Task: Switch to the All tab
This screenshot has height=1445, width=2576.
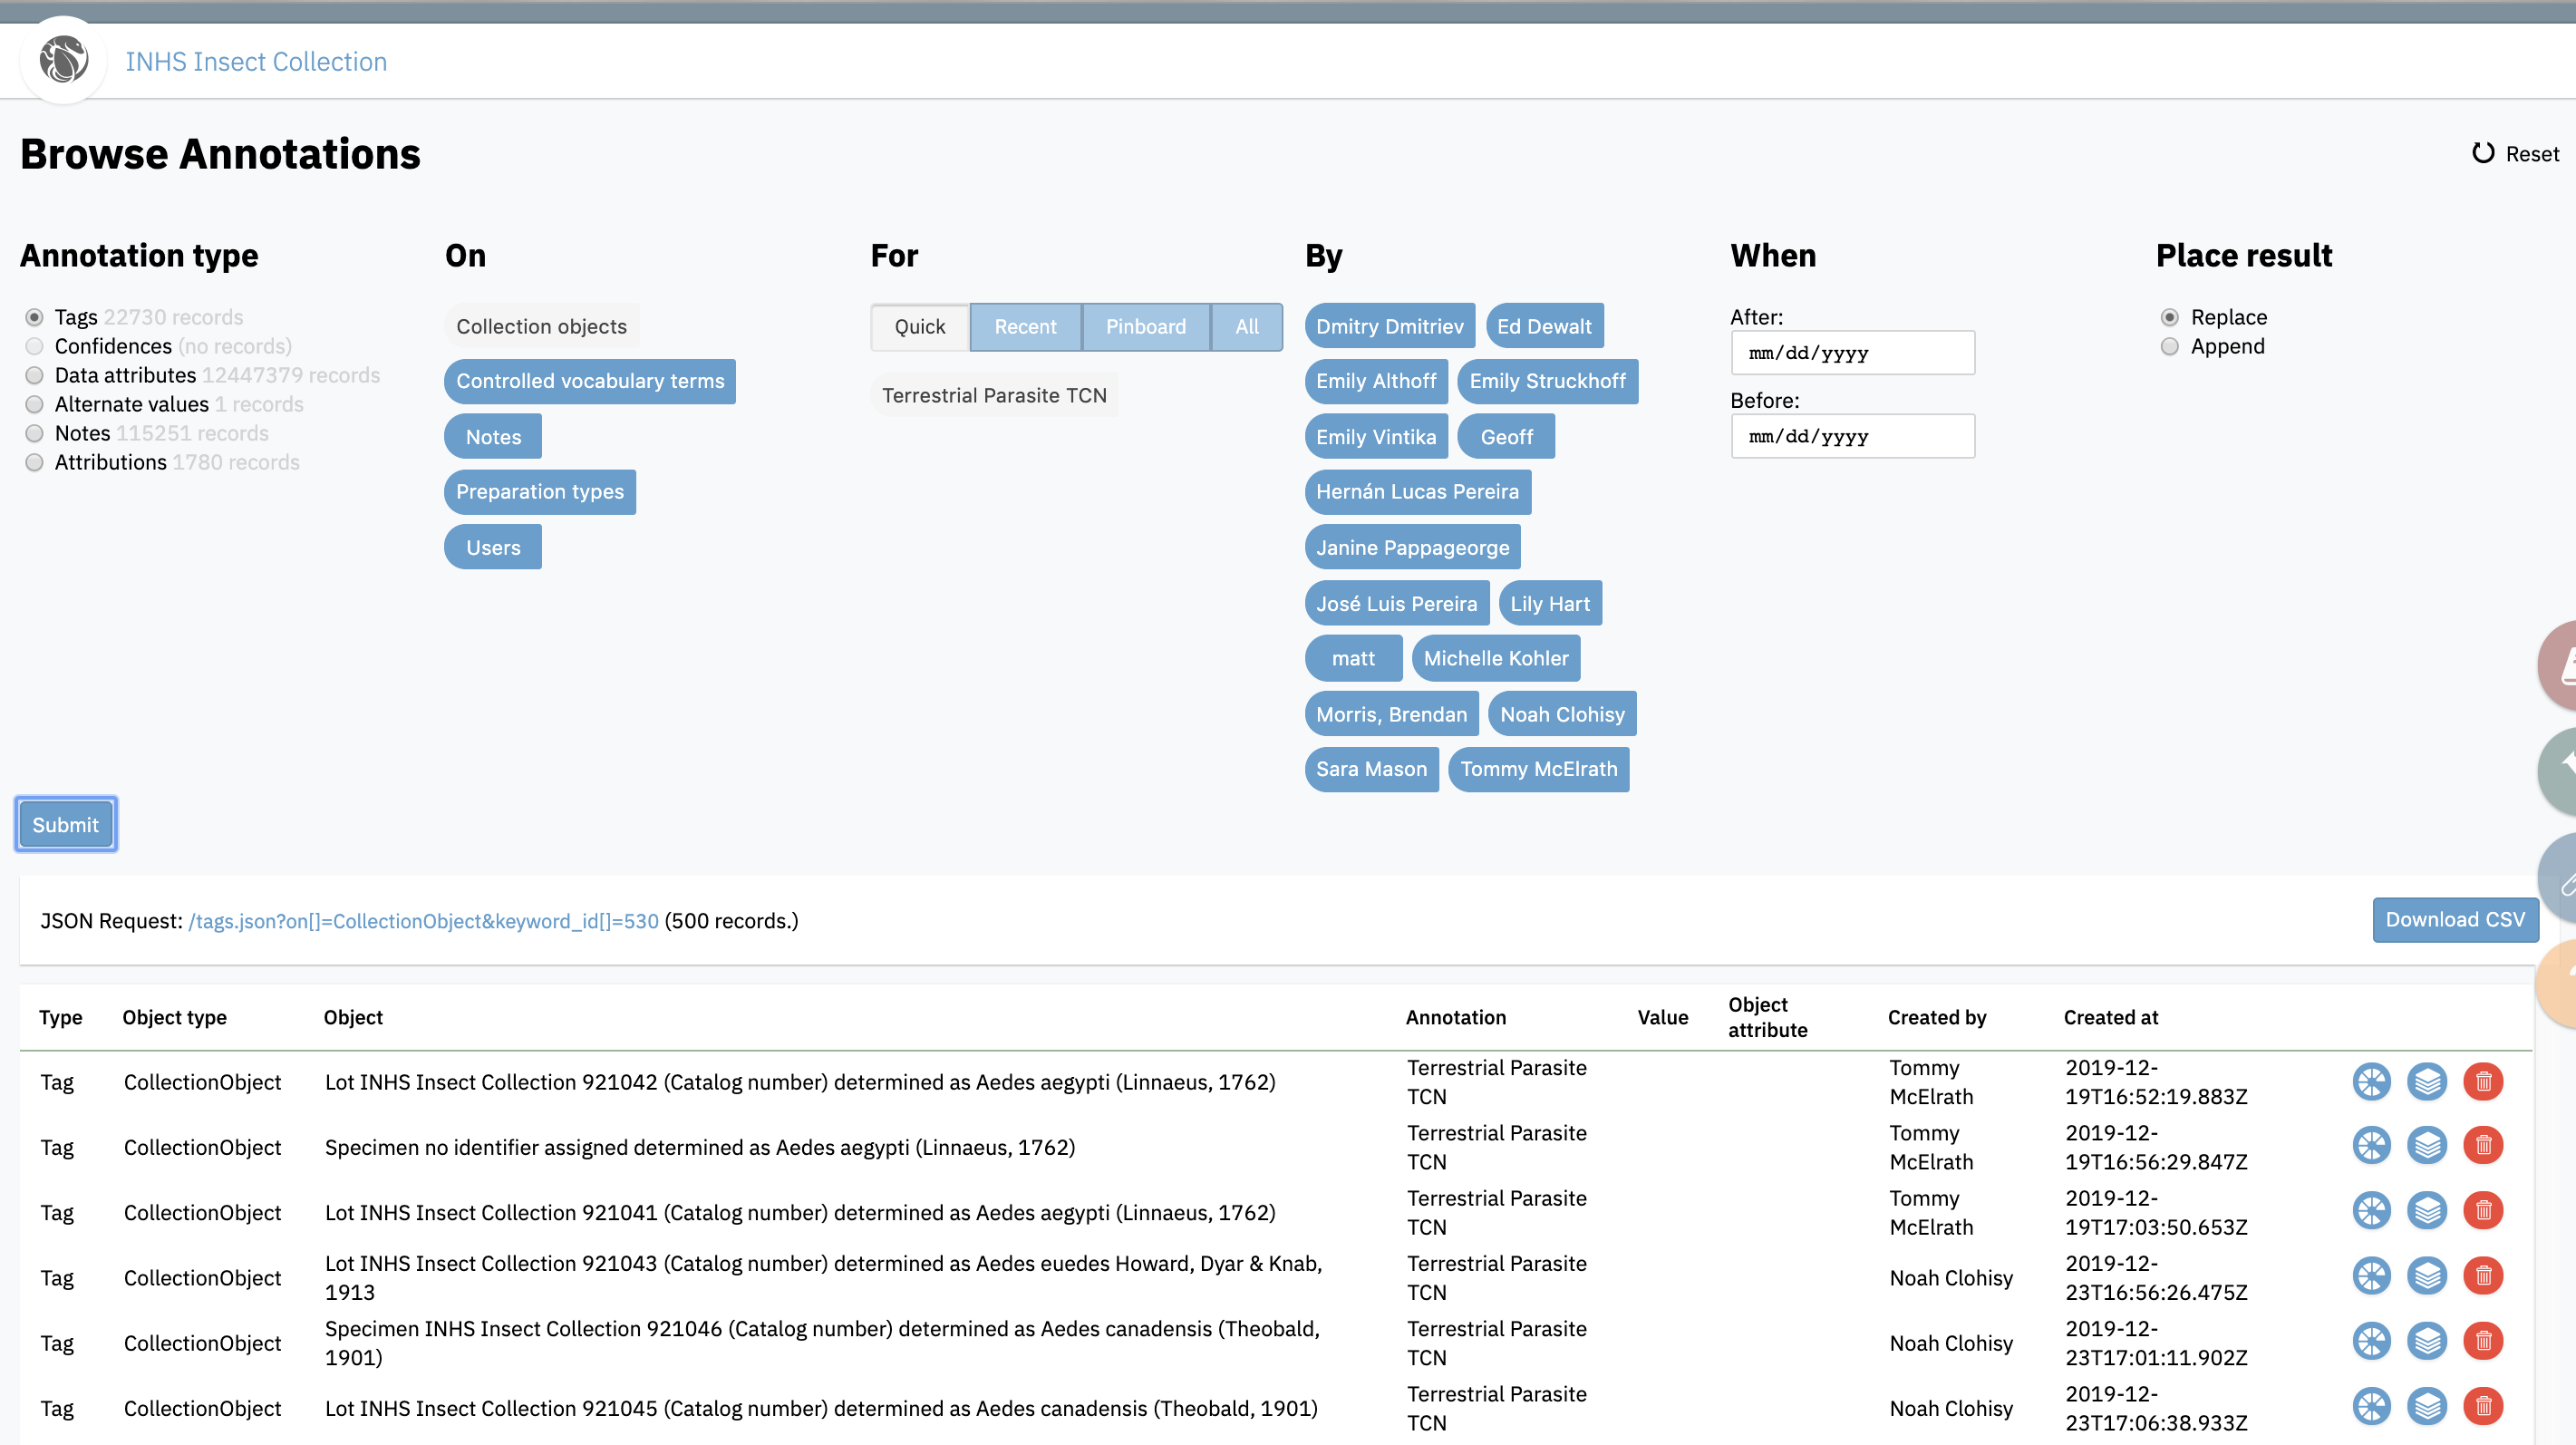Action: tap(1246, 326)
